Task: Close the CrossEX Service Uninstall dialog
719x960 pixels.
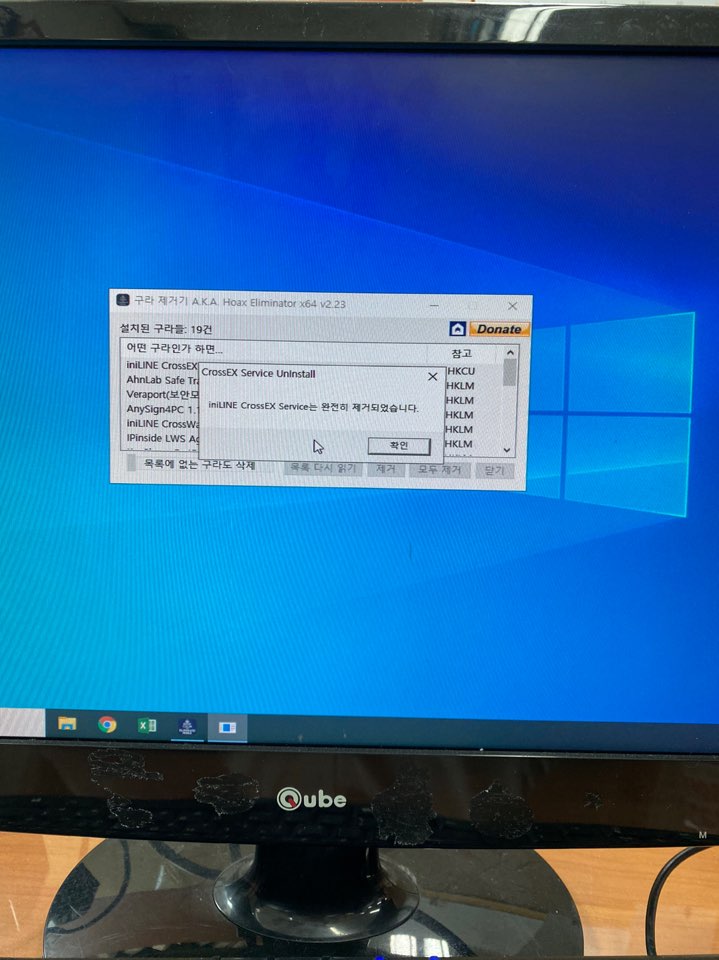Action: click(x=432, y=377)
